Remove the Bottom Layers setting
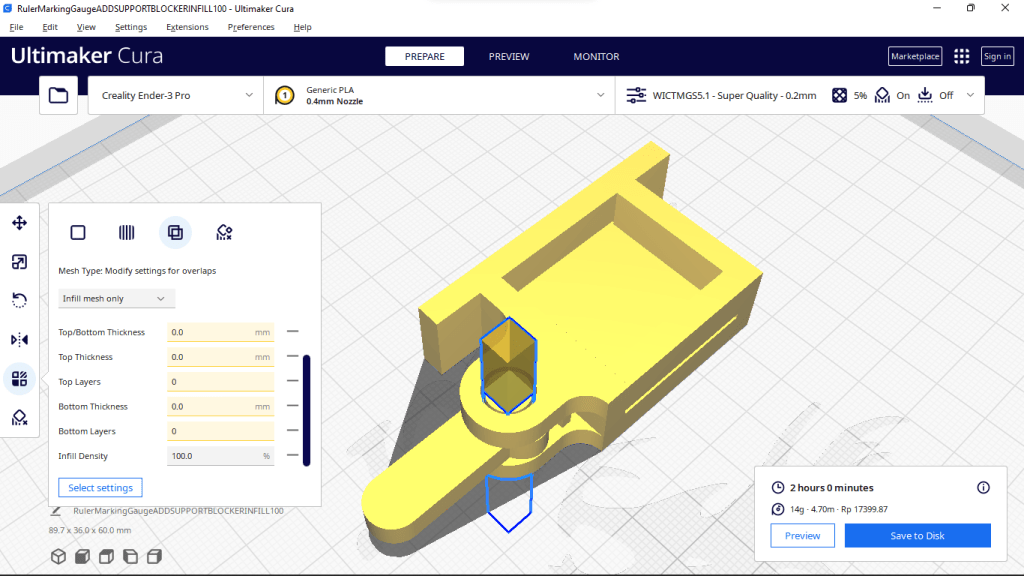The image size is (1024, 576). click(293, 431)
